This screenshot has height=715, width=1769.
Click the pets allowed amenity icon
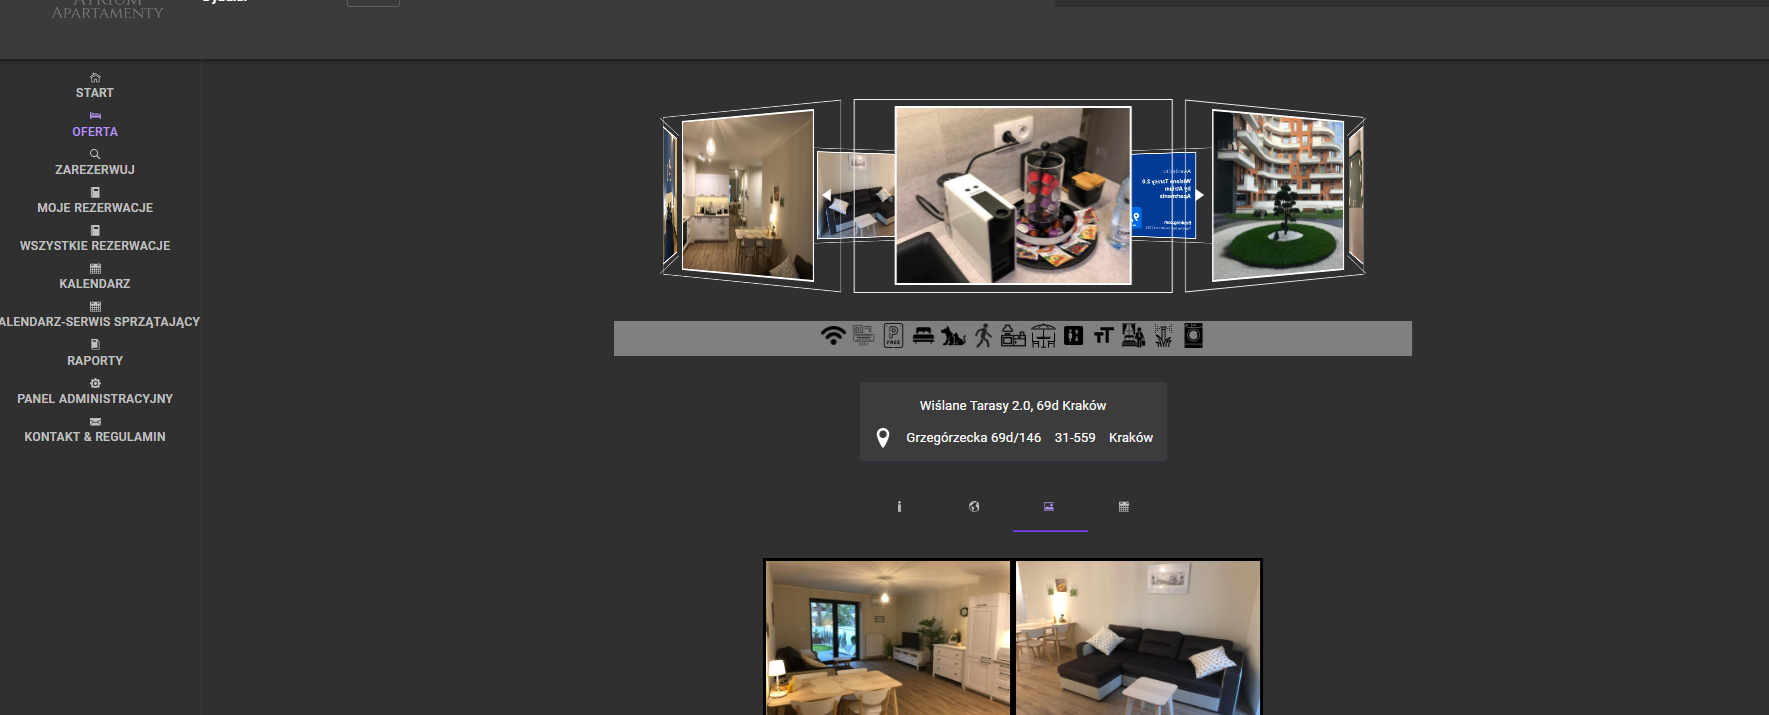point(953,336)
